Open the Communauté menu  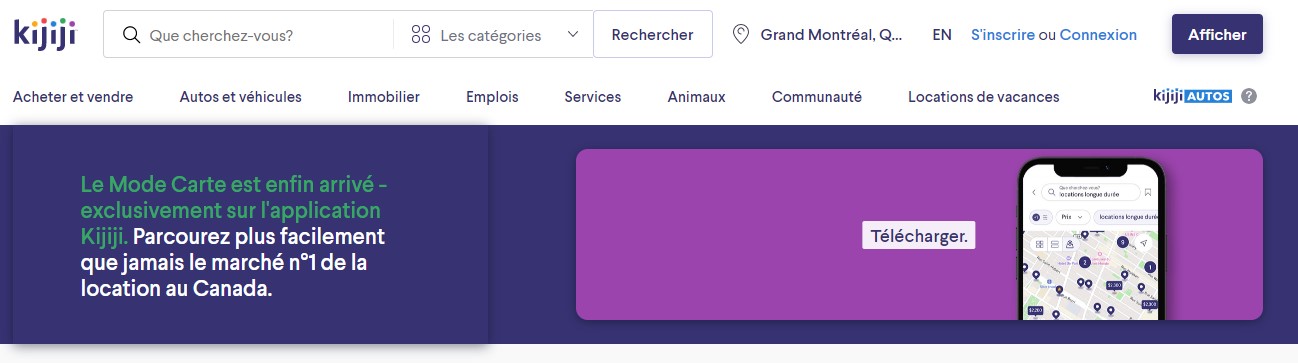pos(817,97)
